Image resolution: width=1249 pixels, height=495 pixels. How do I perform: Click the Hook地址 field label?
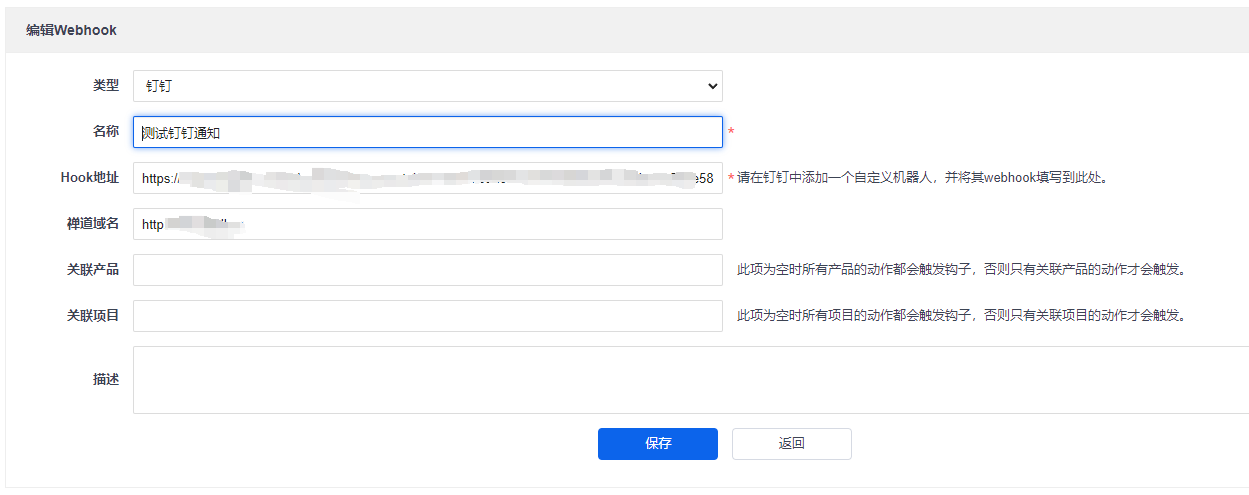pos(90,178)
